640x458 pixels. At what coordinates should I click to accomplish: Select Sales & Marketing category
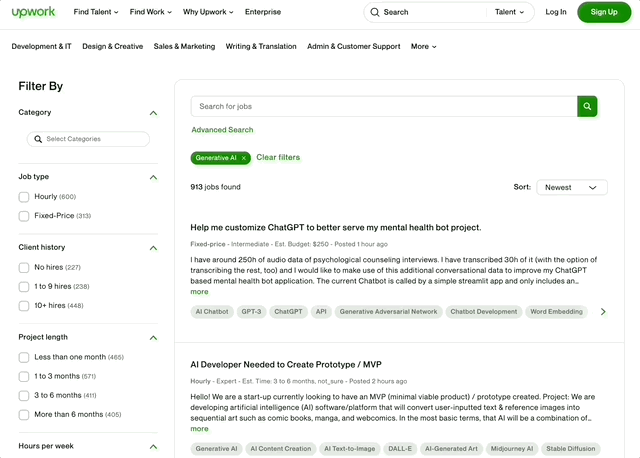click(x=184, y=47)
